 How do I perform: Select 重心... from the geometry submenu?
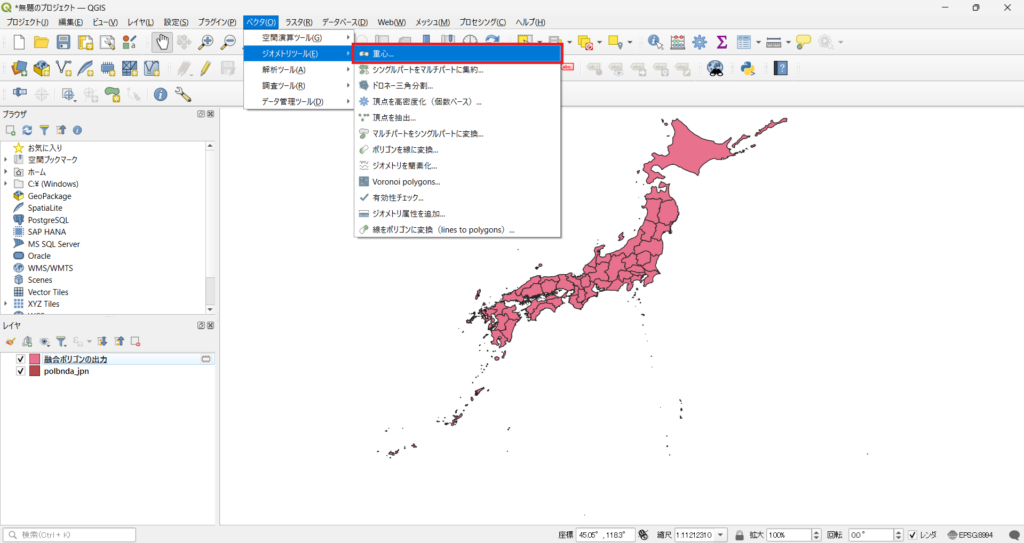tap(383, 54)
